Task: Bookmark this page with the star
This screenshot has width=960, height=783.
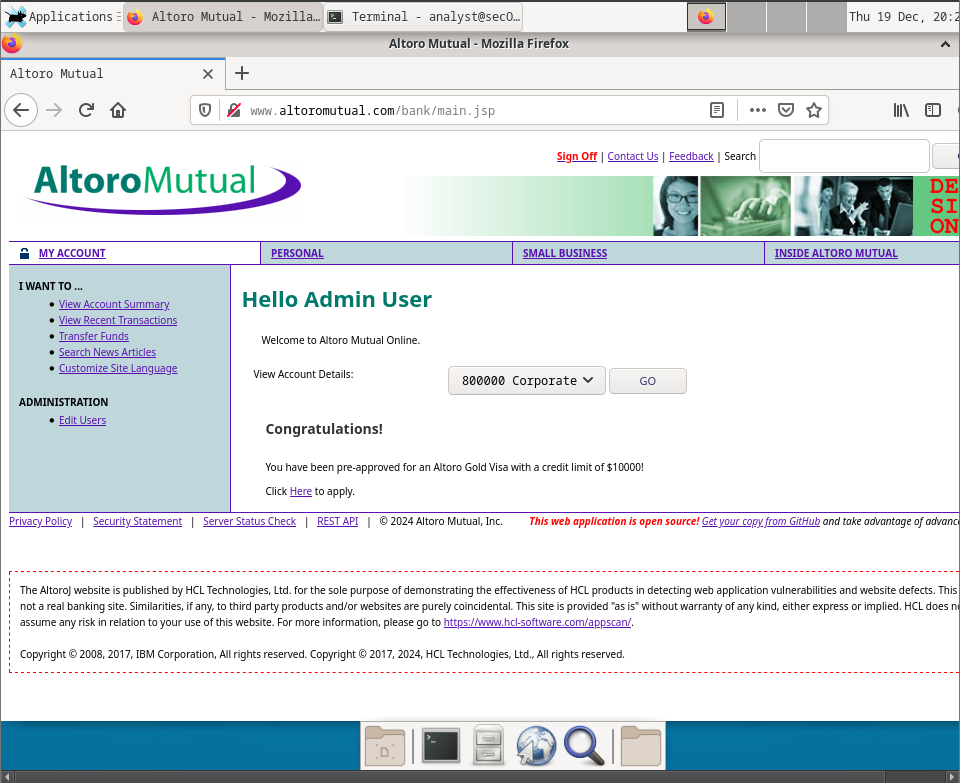Action: point(814,110)
